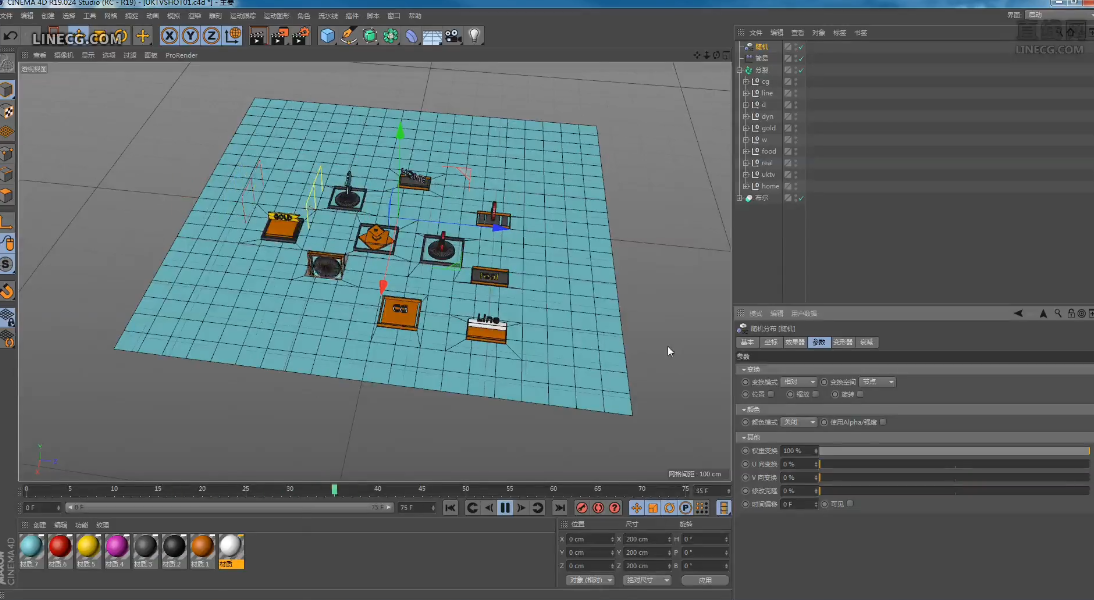
Task: Click the green array modeling icon
Action: click(391, 36)
